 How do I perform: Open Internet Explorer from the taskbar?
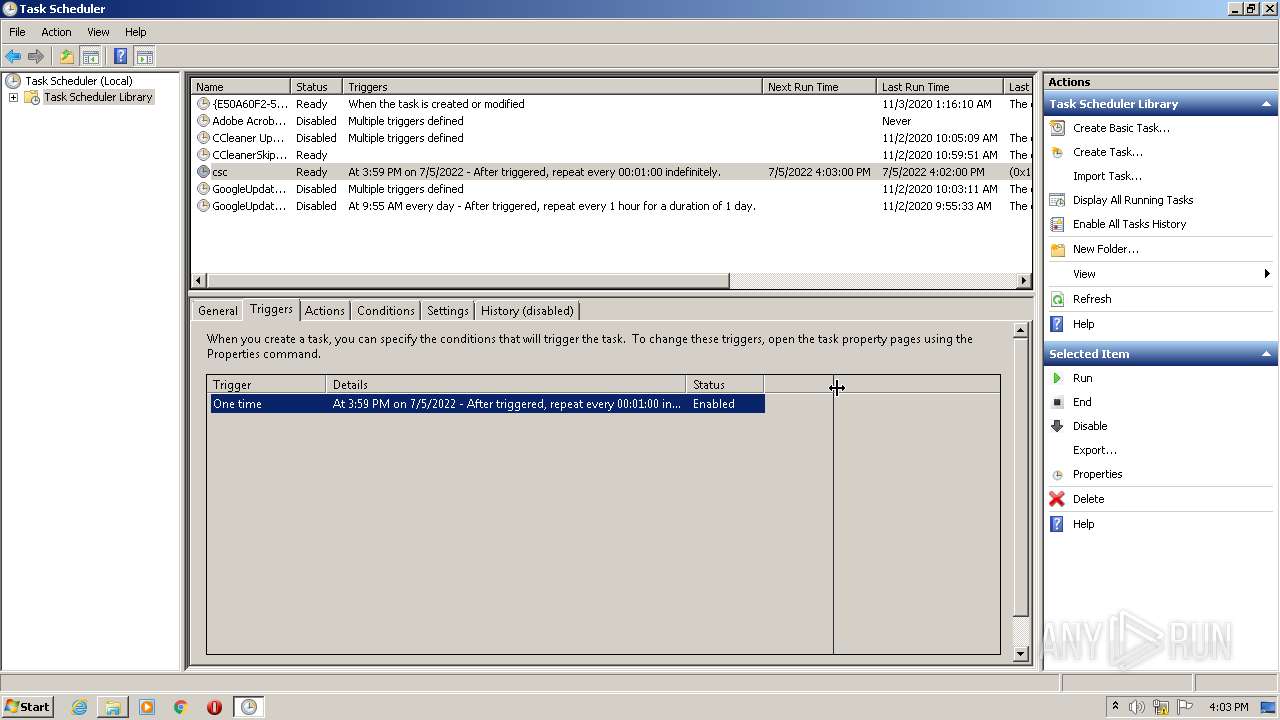click(x=79, y=707)
